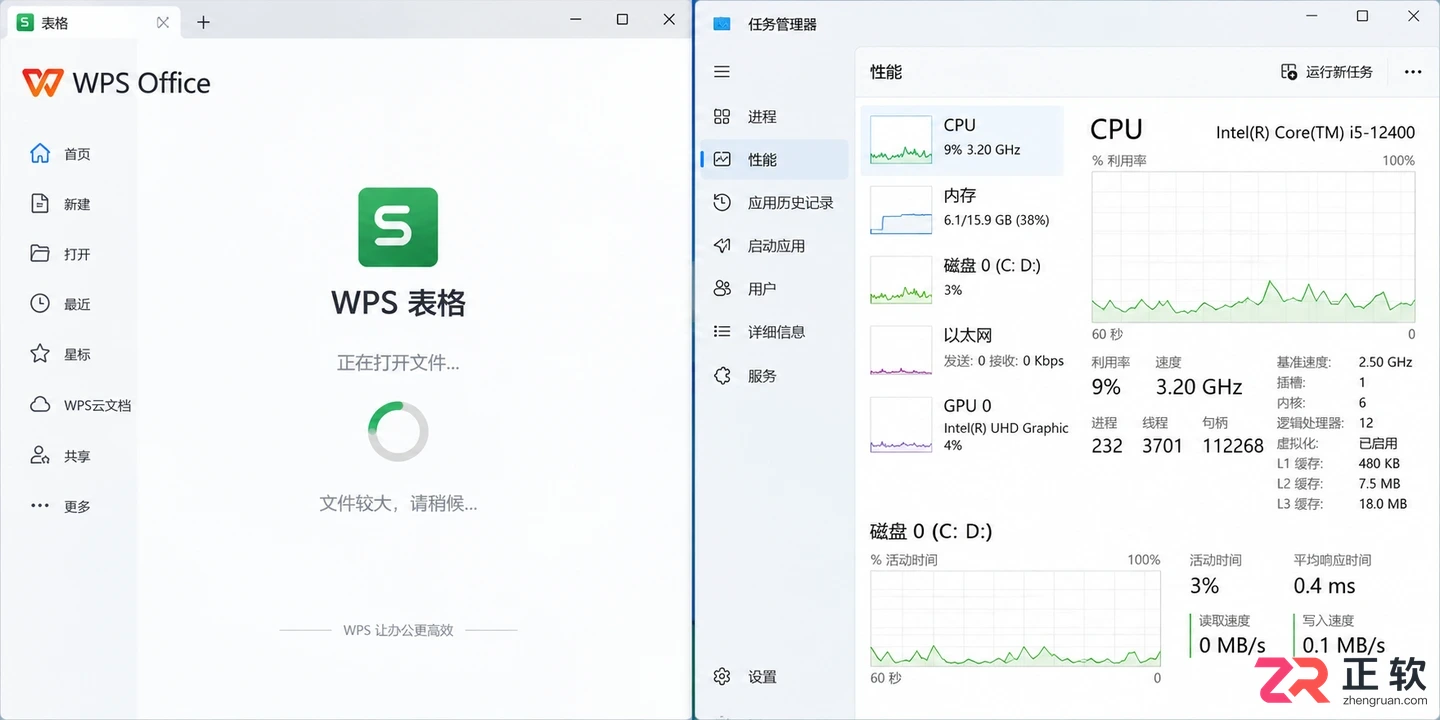Image resolution: width=1440 pixels, height=720 pixels.
Task: Open 服务 page in Task Manager
Action: 775,376
